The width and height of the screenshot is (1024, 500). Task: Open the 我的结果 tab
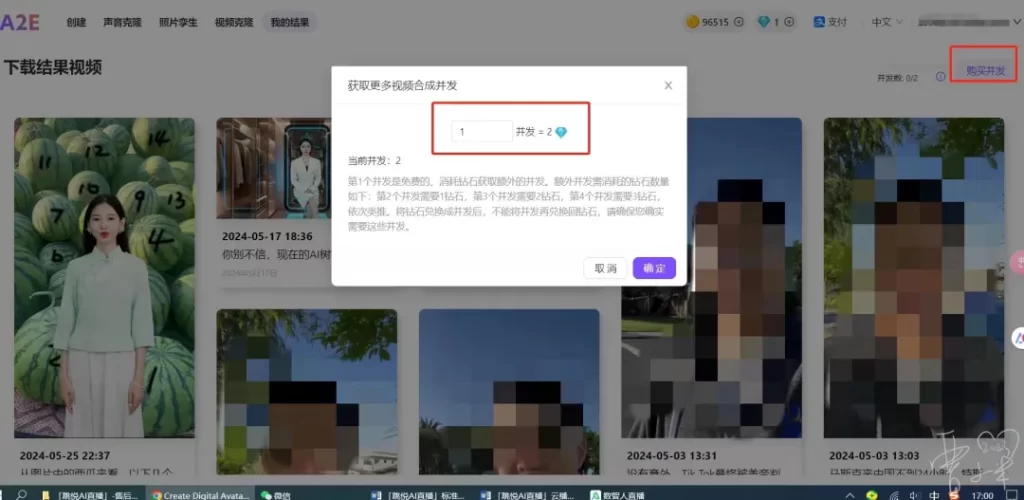(x=290, y=22)
